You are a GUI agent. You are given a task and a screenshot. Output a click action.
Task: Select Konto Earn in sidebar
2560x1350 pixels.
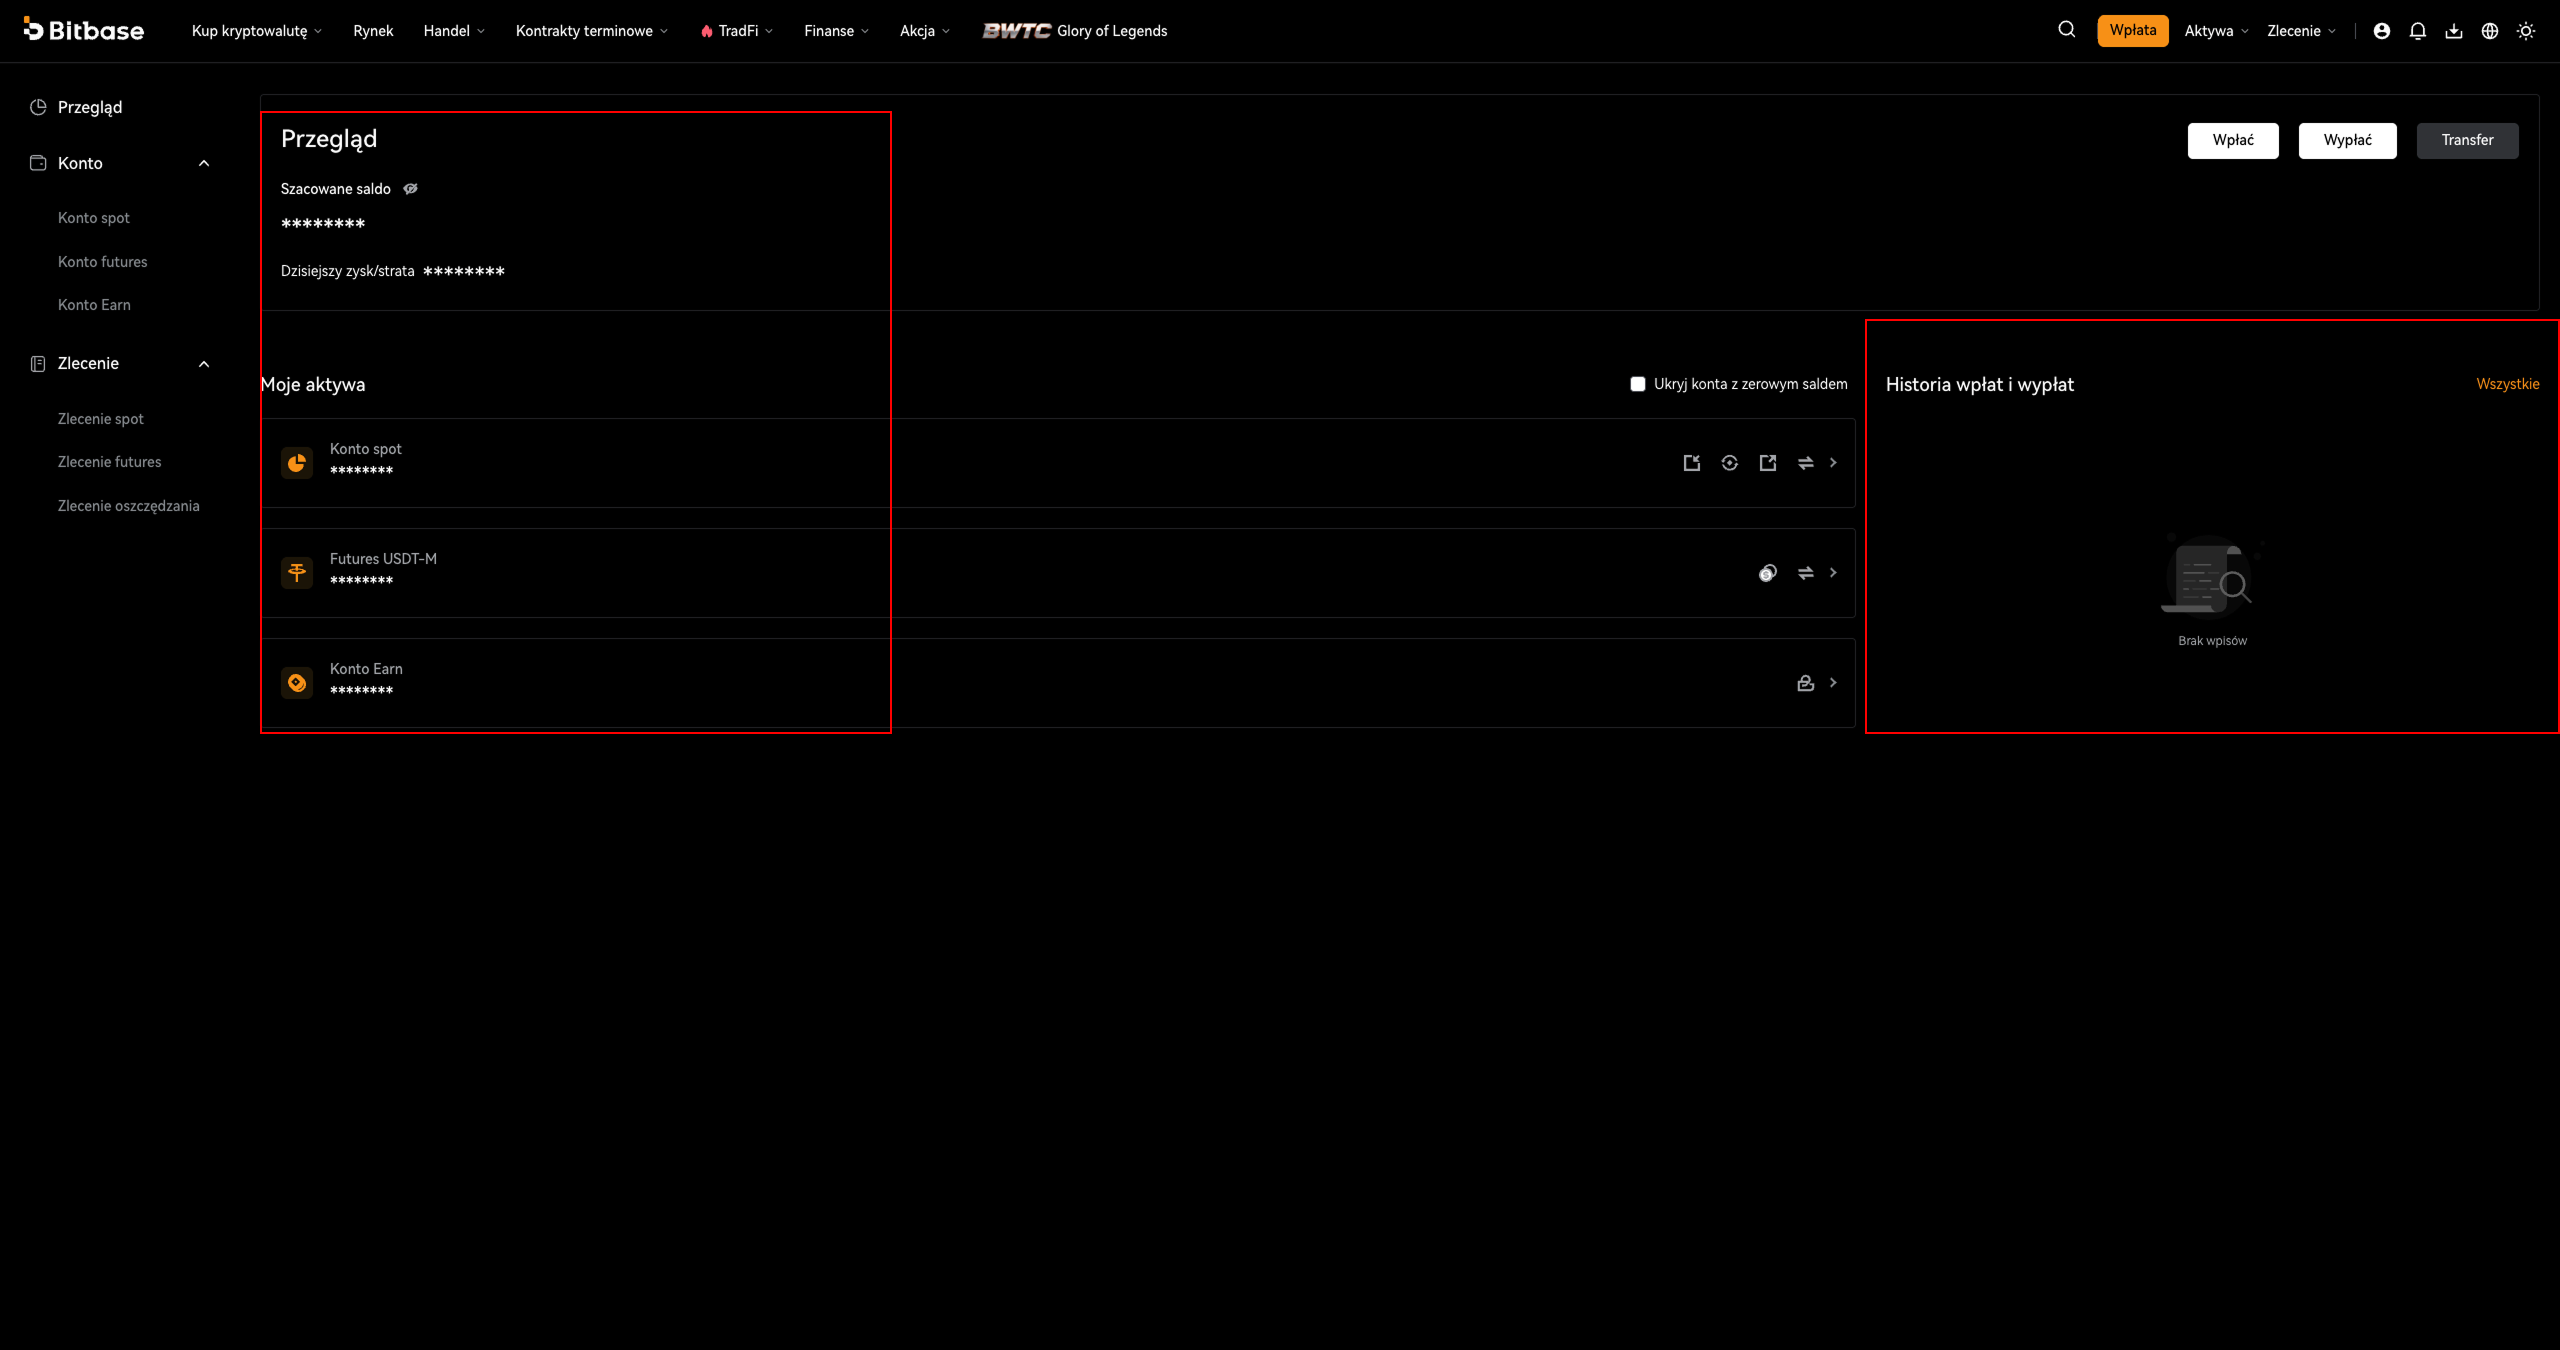pyautogui.click(x=94, y=305)
